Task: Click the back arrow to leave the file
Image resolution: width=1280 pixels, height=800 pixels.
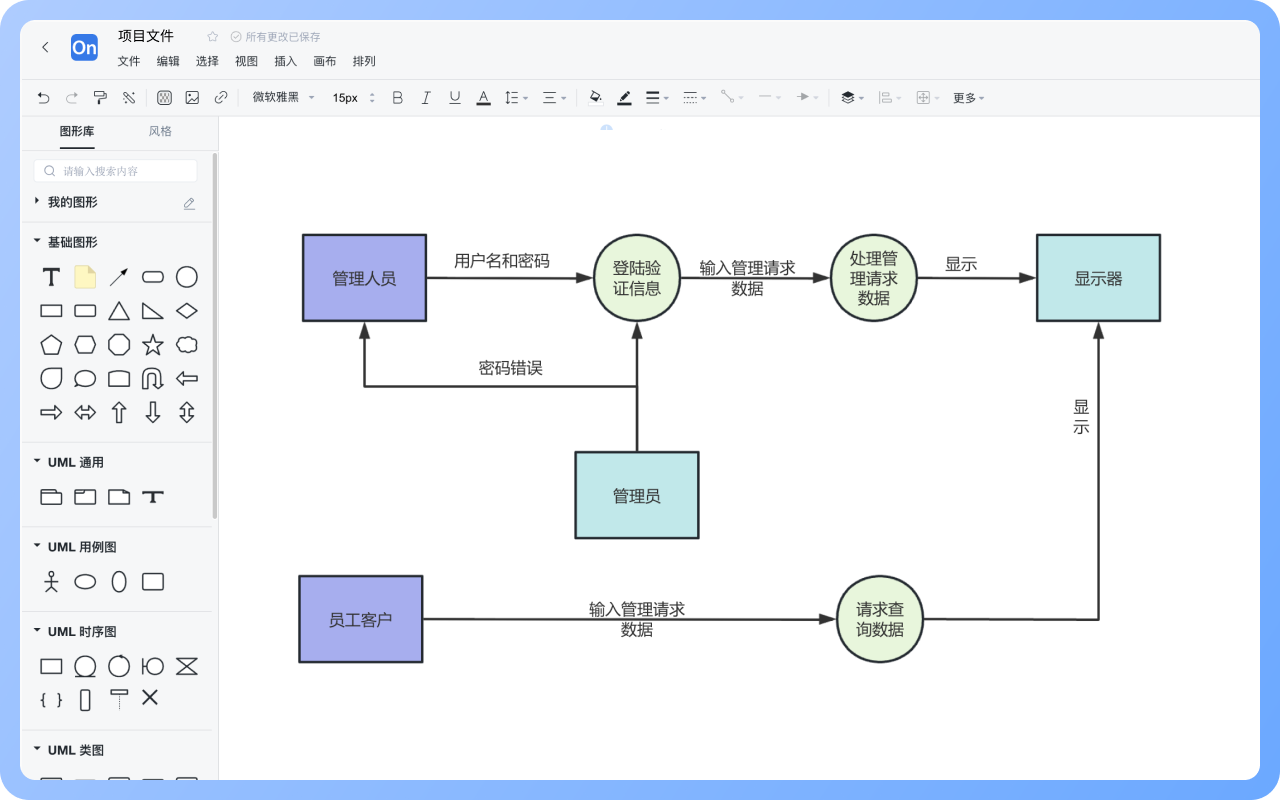Action: 46,47
